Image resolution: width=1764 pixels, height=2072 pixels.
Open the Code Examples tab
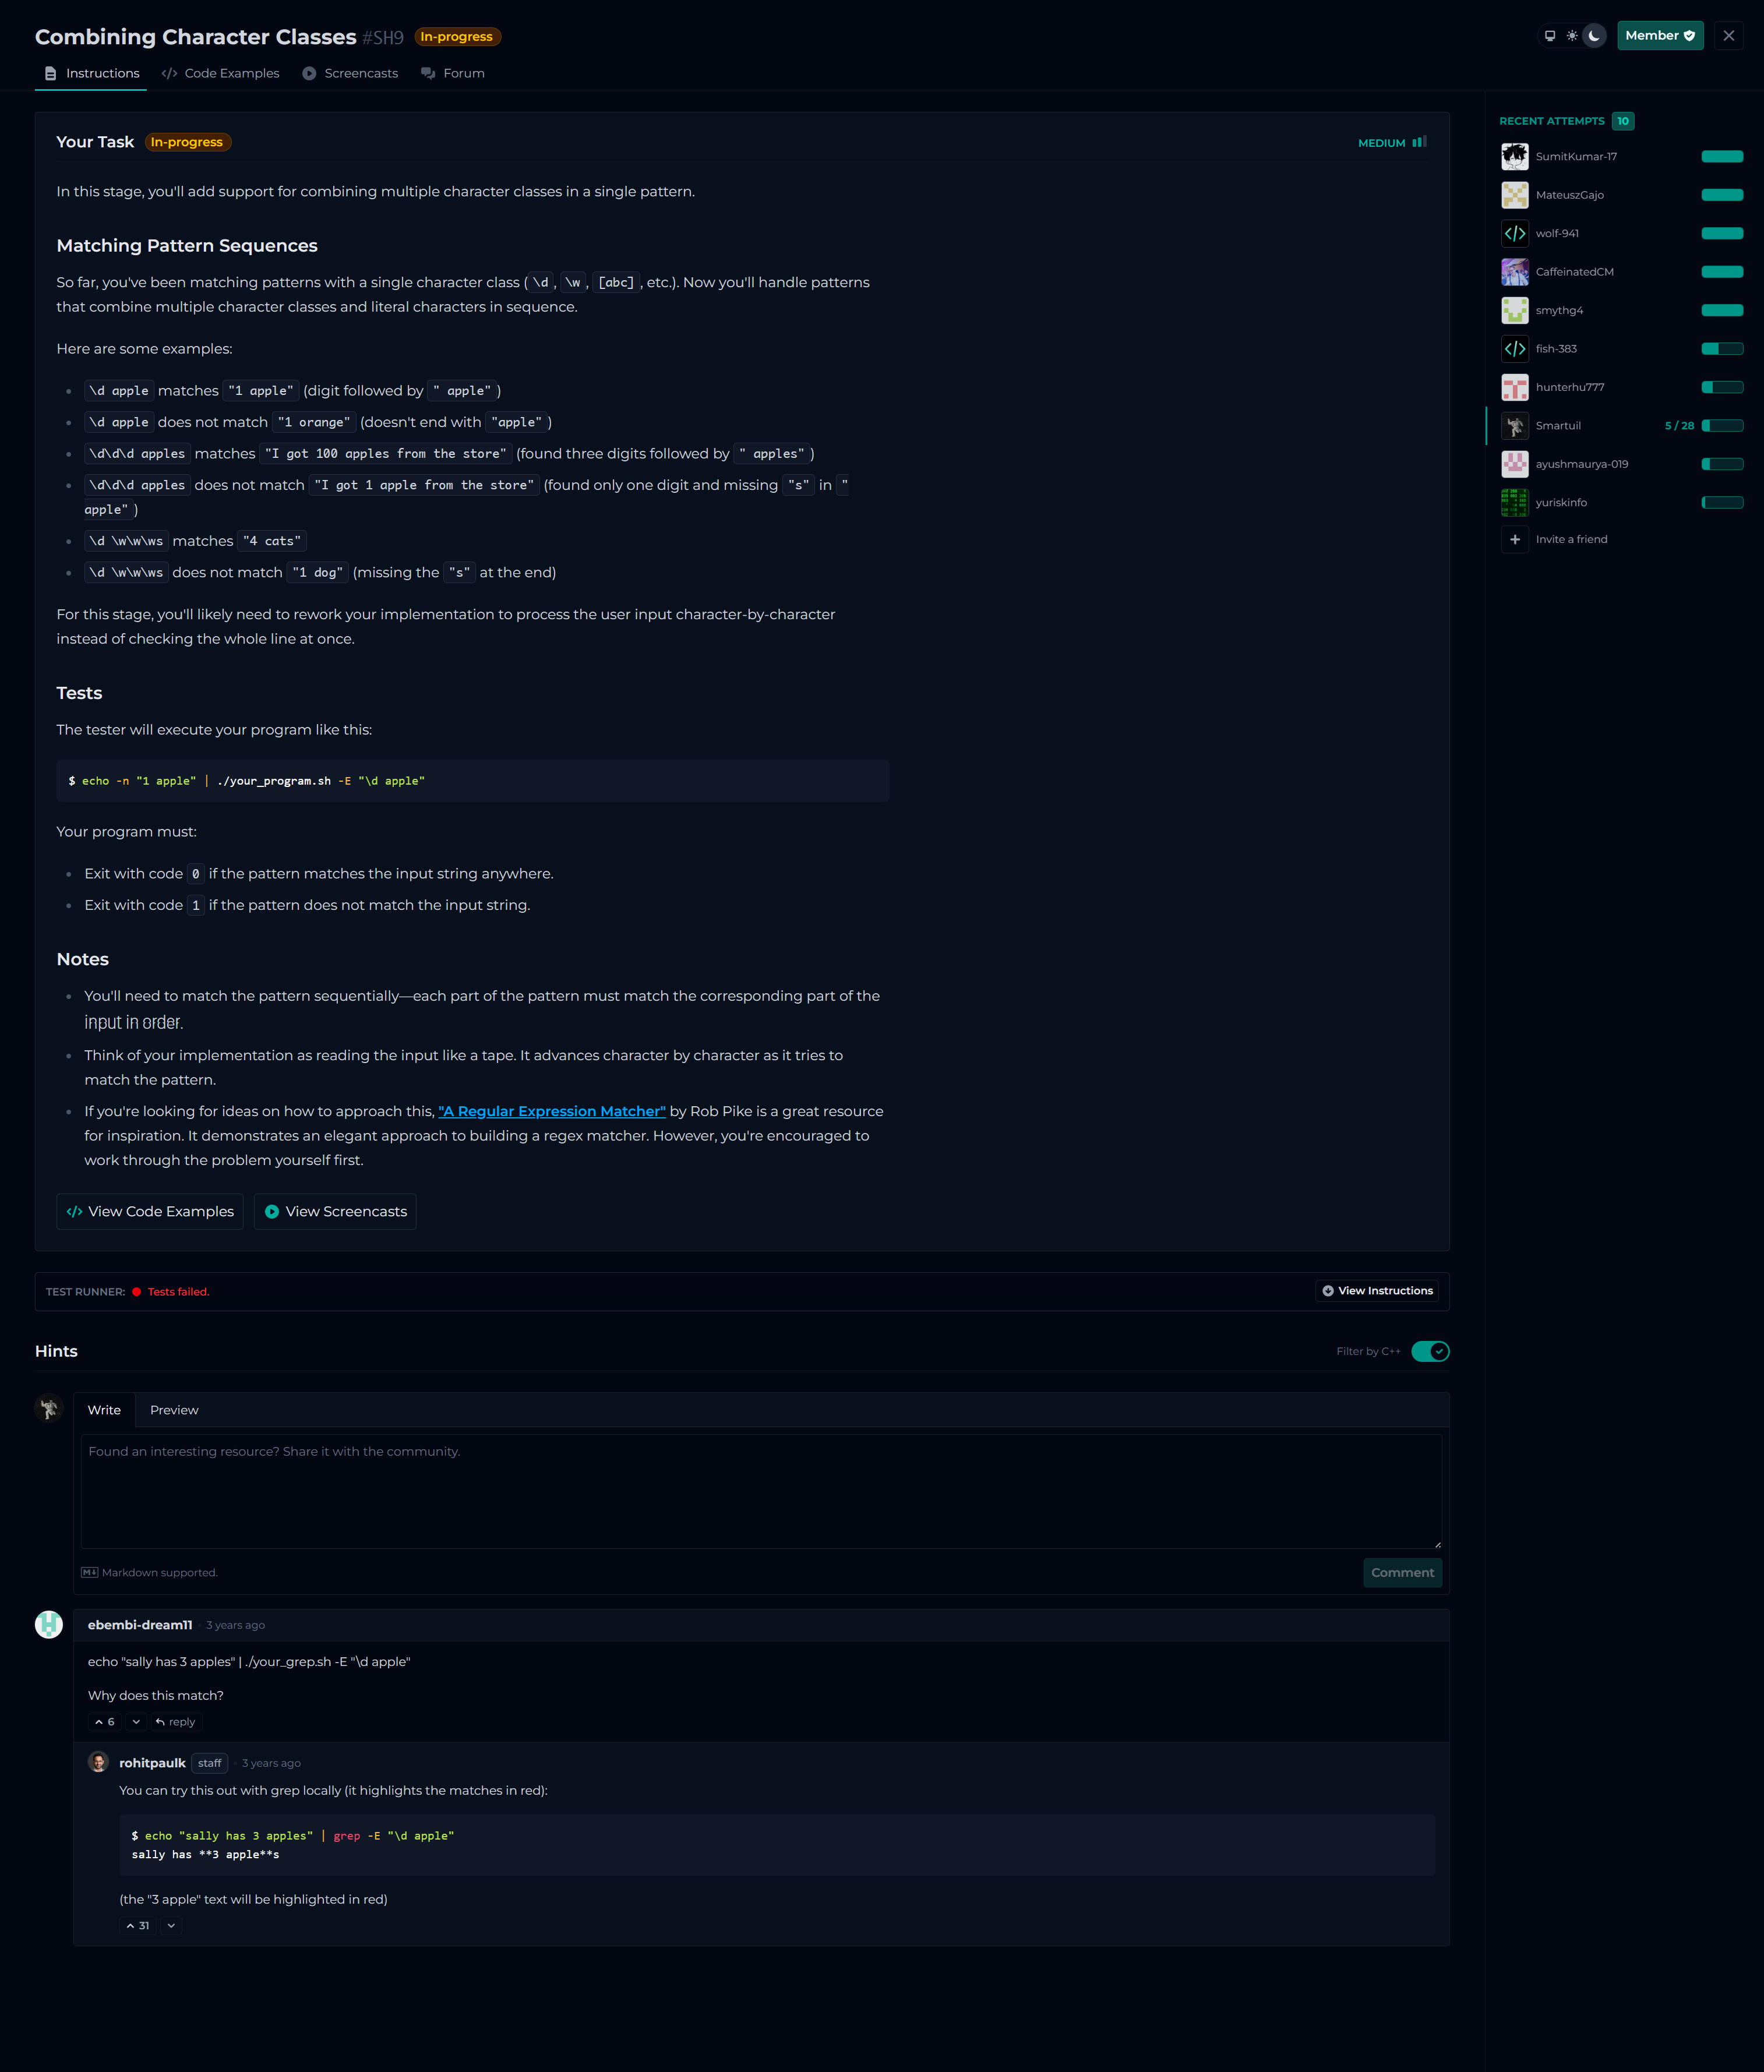pyautogui.click(x=221, y=74)
